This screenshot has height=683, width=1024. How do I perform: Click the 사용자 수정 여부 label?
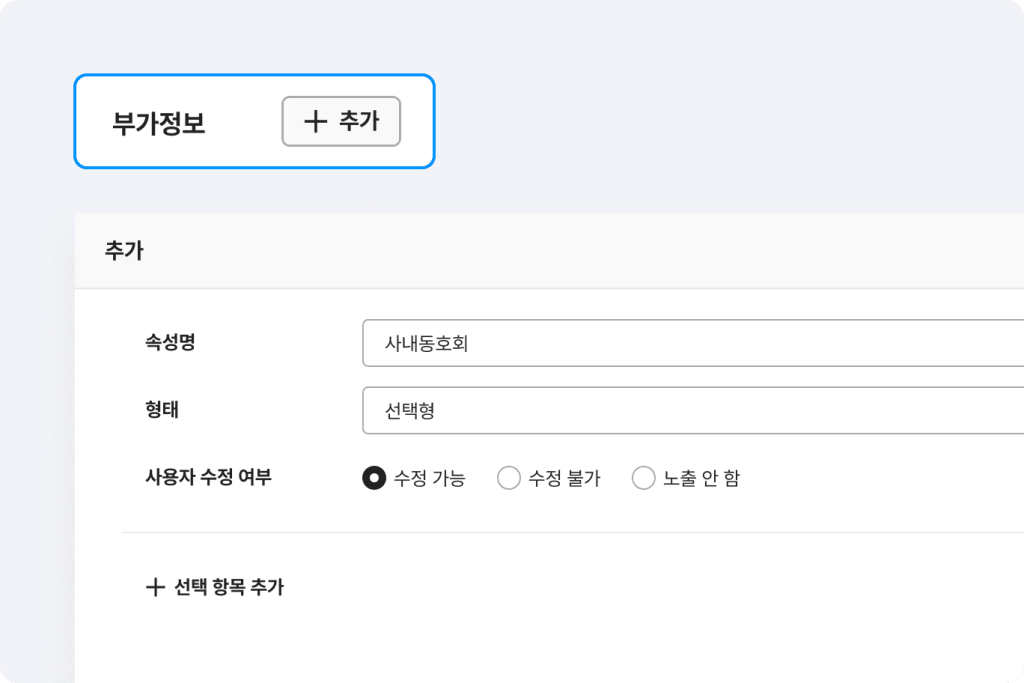click(208, 477)
